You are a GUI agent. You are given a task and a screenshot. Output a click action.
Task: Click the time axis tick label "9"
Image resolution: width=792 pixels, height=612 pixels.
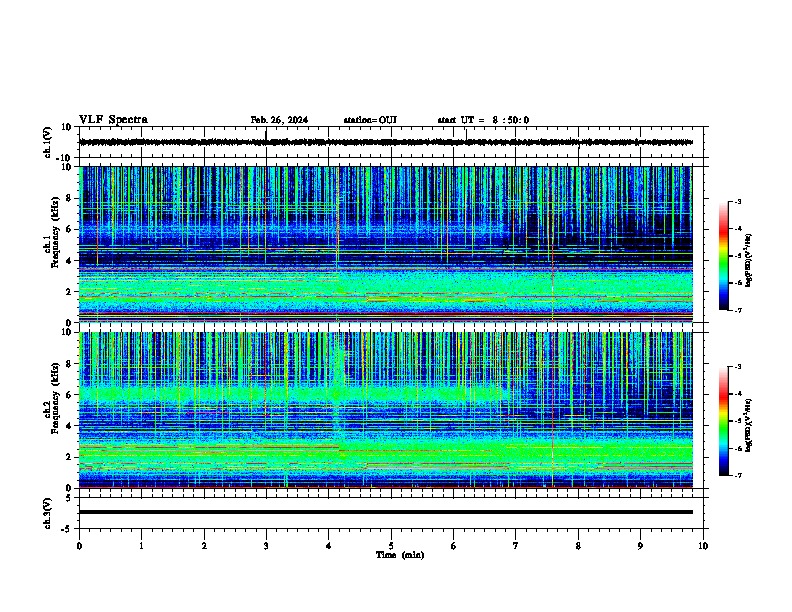tap(640, 546)
